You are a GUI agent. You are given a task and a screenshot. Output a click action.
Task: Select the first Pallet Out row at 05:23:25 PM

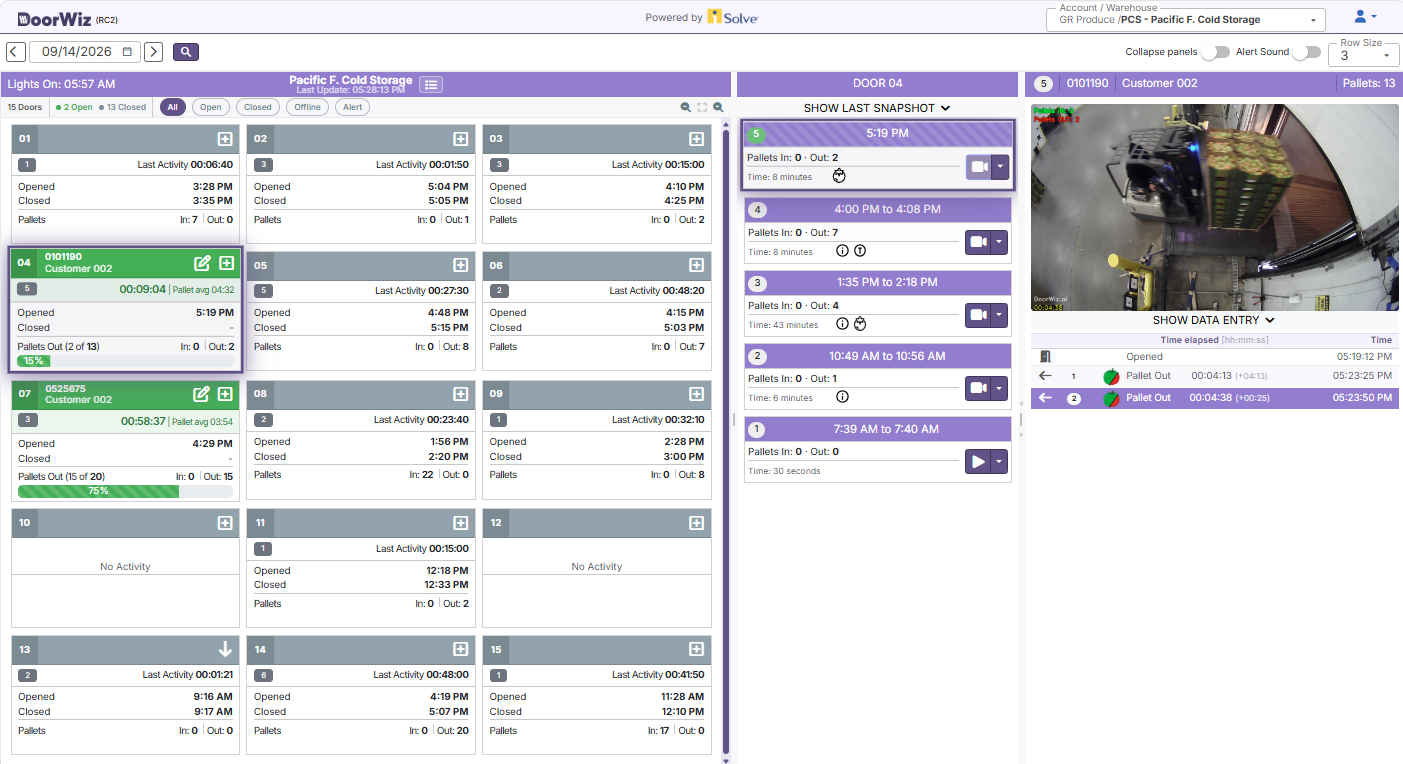point(1214,376)
